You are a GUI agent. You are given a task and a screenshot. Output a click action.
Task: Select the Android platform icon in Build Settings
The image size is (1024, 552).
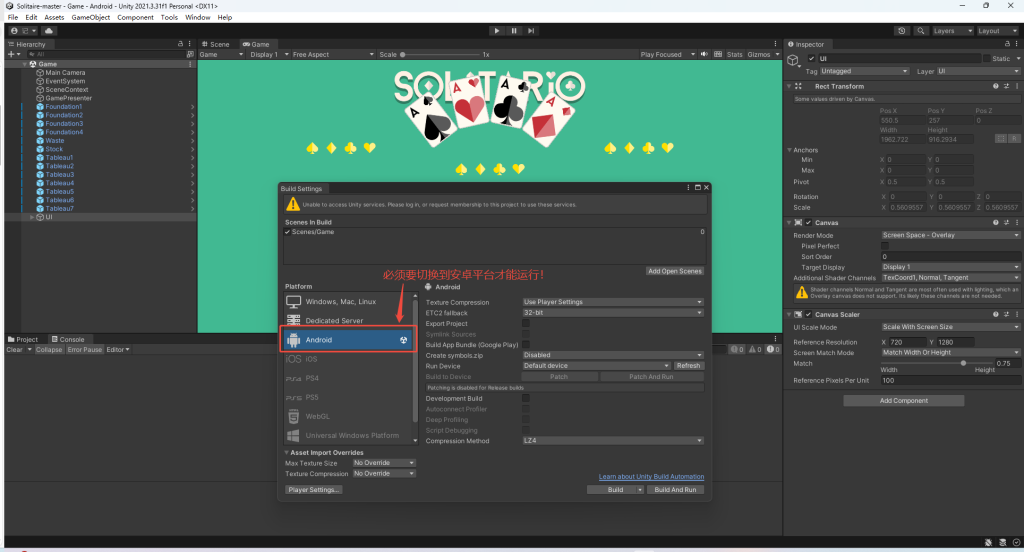click(x=293, y=340)
